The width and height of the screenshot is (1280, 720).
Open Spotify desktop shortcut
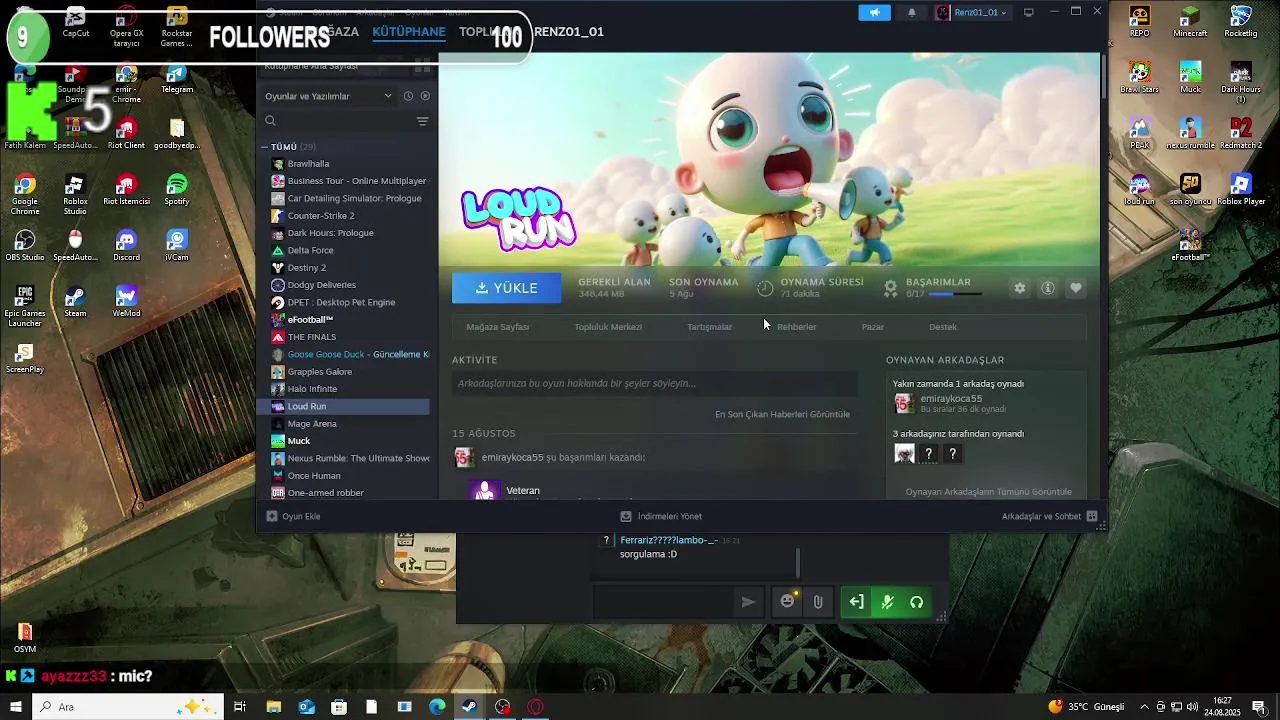[x=177, y=189]
